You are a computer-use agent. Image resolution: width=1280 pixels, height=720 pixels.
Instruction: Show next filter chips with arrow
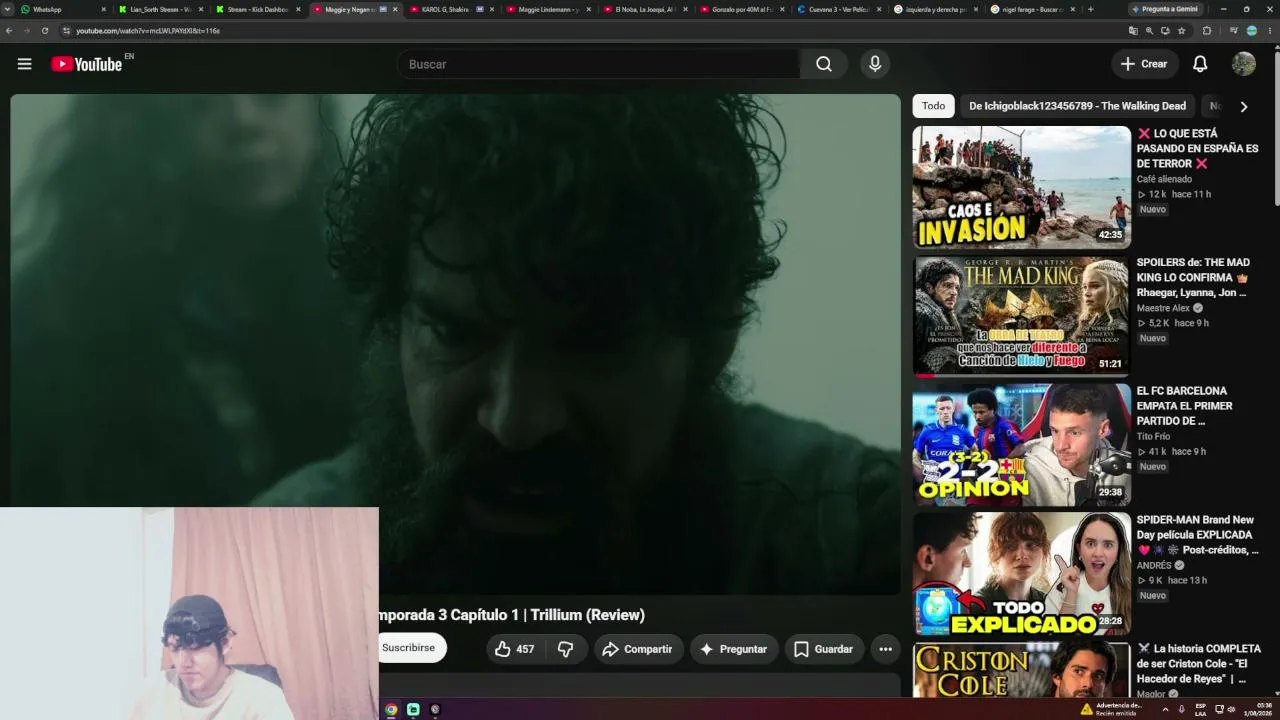pyautogui.click(x=1243, y=106)
